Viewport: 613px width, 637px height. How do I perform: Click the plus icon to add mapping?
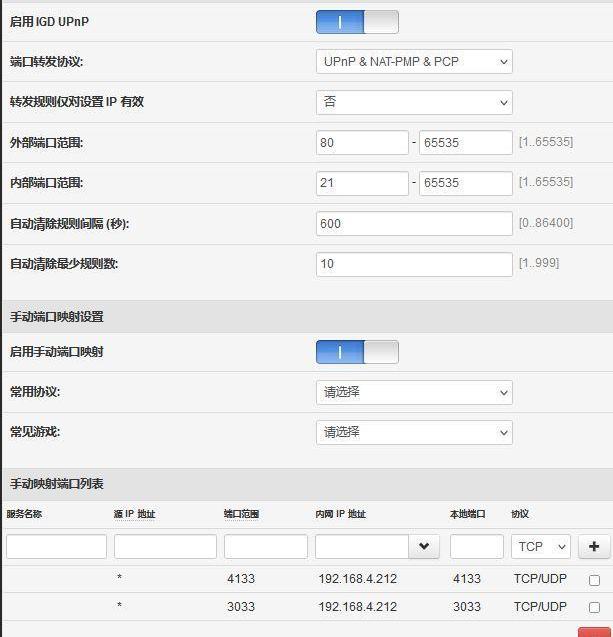pyautogui.click(x=594, y=546)
